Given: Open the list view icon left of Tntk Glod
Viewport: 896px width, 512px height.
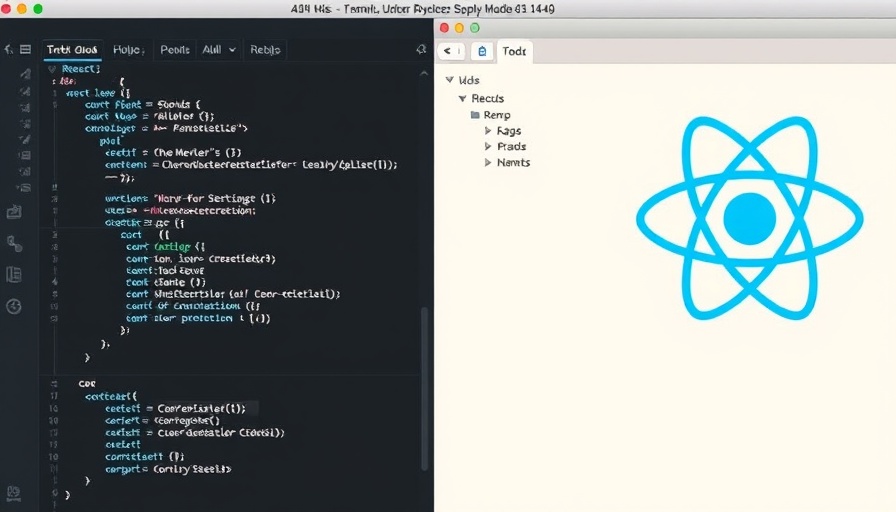Looking at the screenshot, I should (x=26, y=50).
